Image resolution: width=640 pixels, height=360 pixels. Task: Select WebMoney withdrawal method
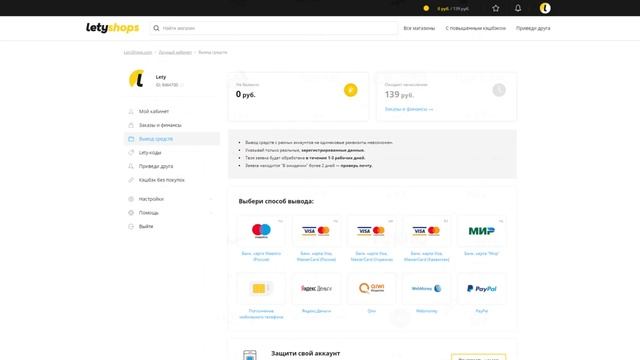[x=427, y=289]
